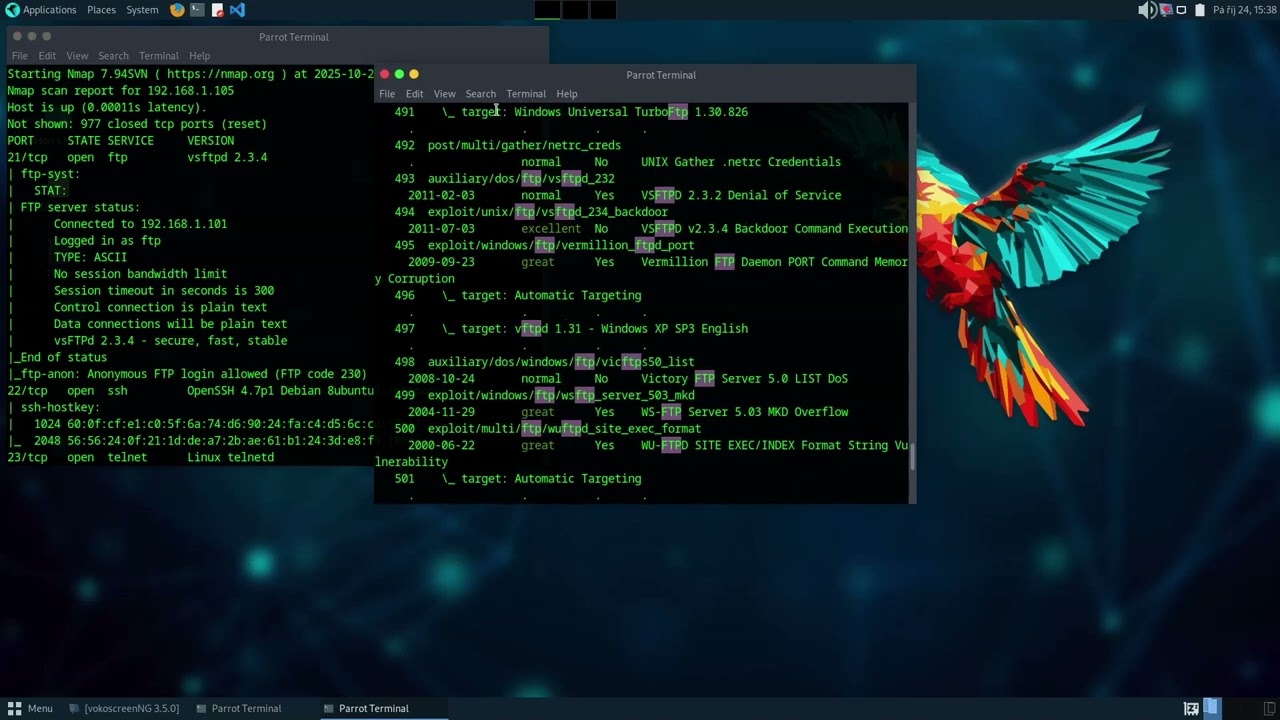
Task: Open File menu in background Nmap terminal
Action: [x=20, y=56]
